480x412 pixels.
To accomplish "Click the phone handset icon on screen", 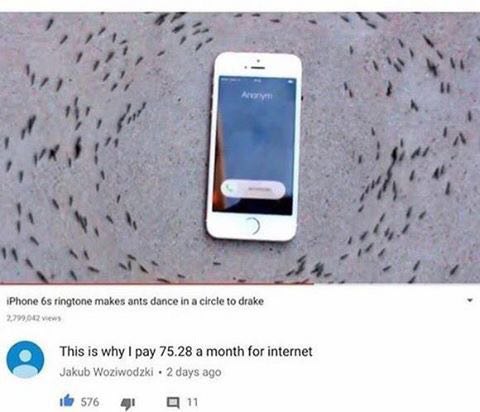I will point(228,189).
